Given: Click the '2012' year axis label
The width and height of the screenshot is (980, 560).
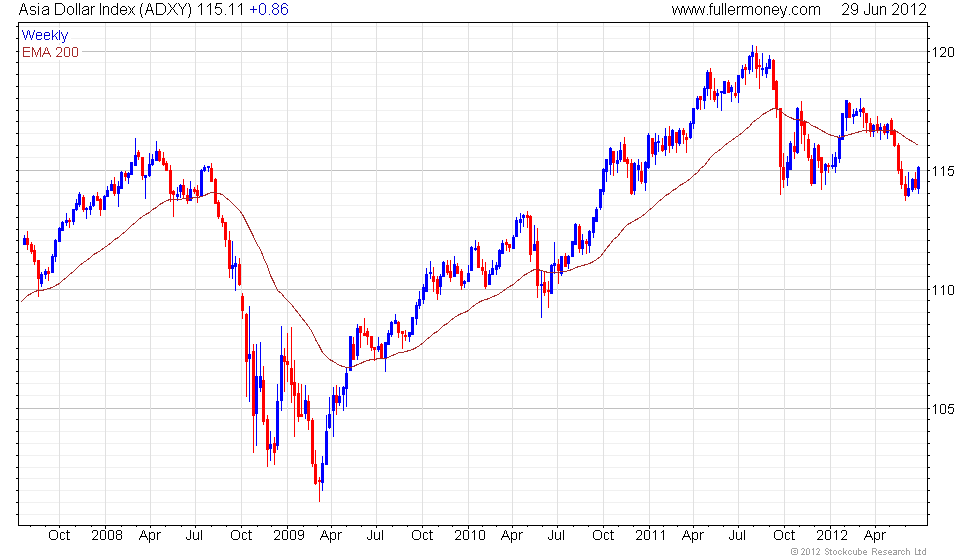Looking at the screenshot, I should pos(832,536).
